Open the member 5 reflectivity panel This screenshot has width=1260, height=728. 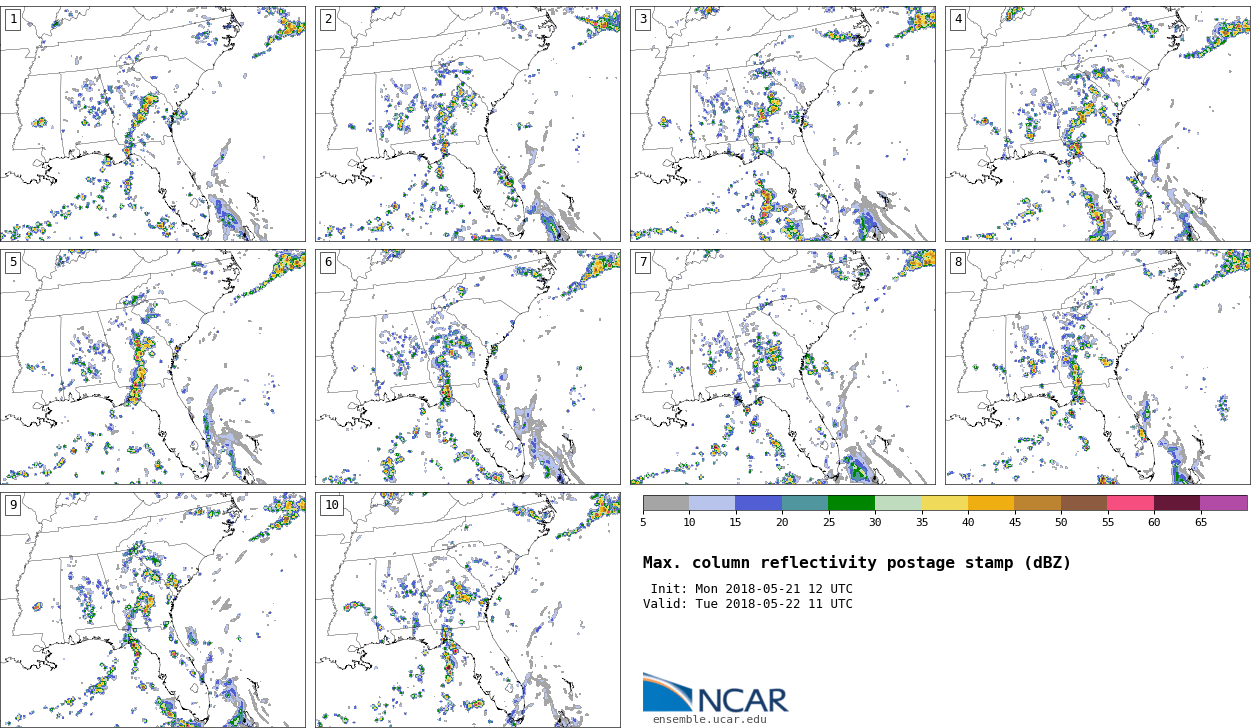tap(153, 367)
